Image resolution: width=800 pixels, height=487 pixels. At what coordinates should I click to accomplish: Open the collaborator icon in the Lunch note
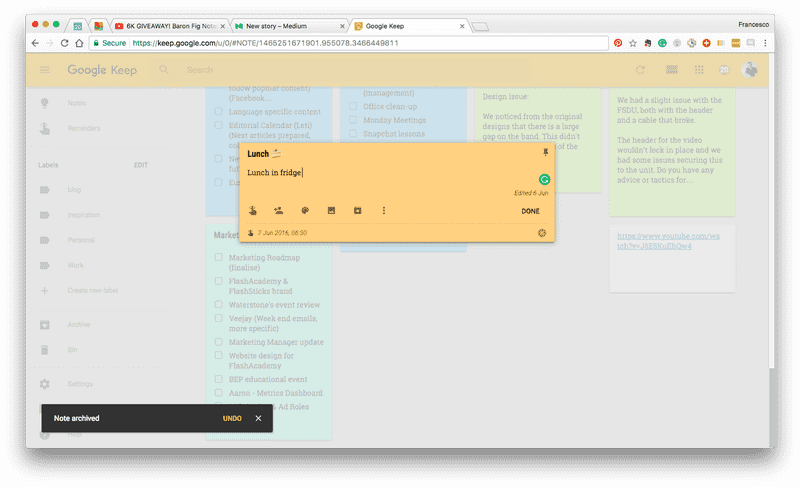tap(278, 210)
